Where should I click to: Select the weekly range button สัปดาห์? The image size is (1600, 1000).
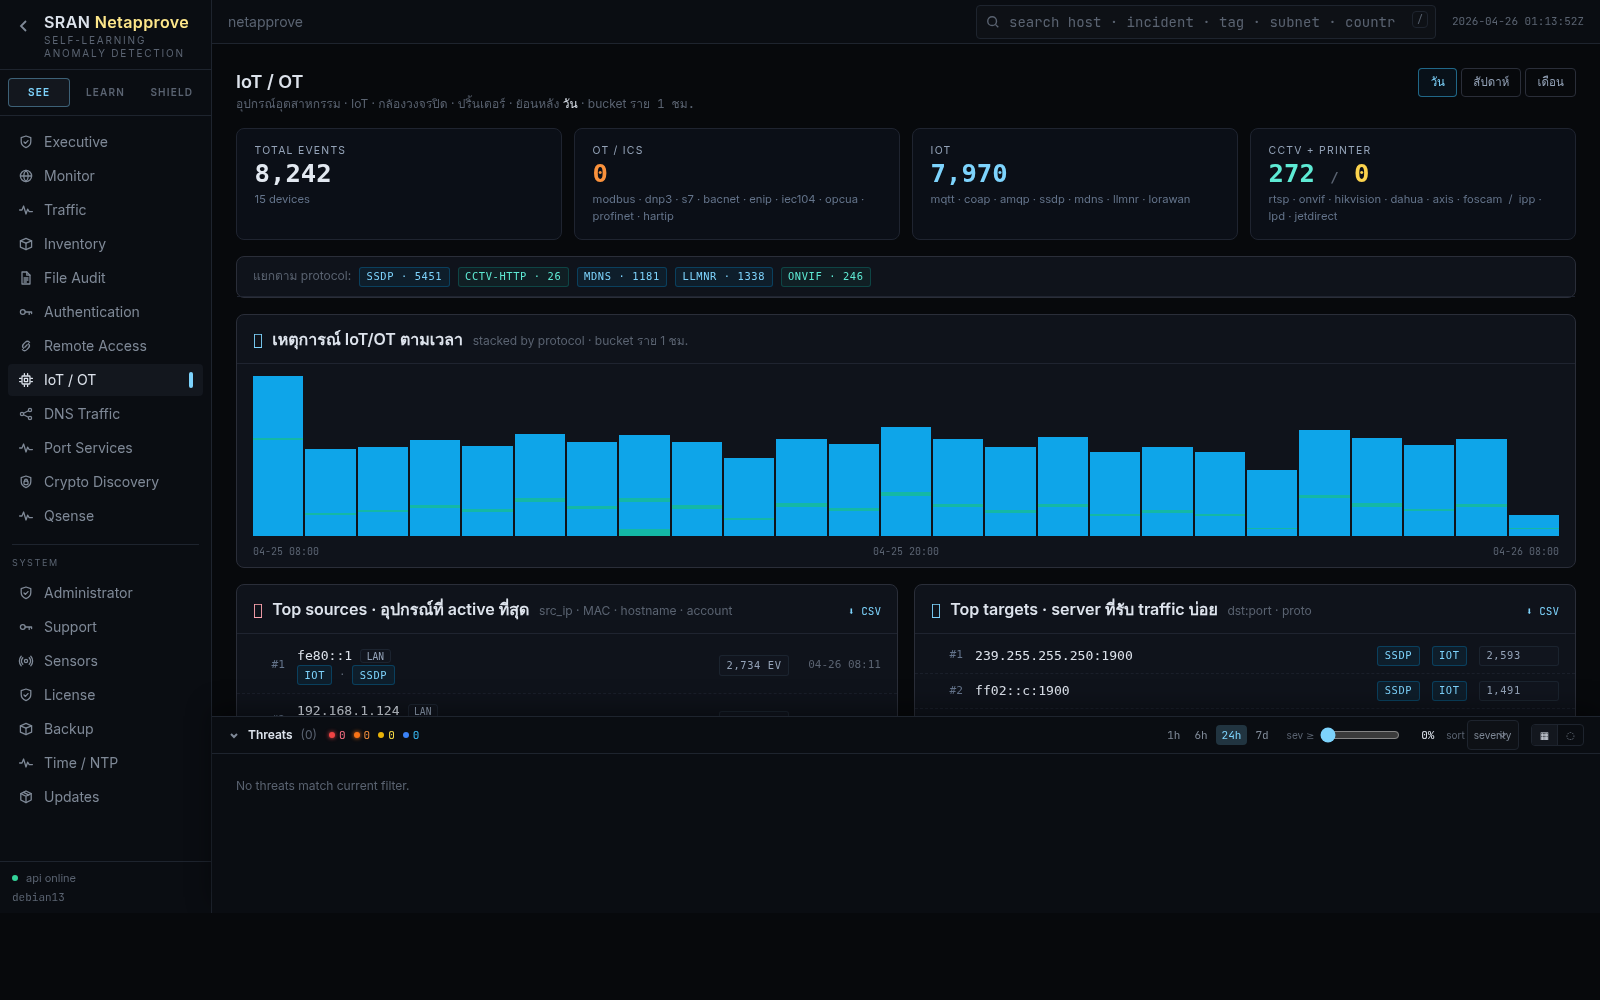tap(1490, 82)
